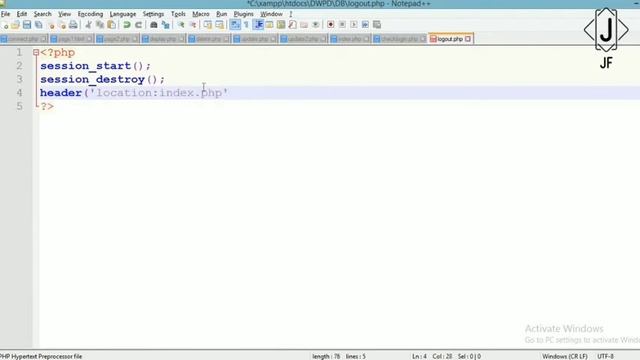Toggle Word Wrap toolbar button
This screenshot has height=360, width=640.
click(235, 25)
